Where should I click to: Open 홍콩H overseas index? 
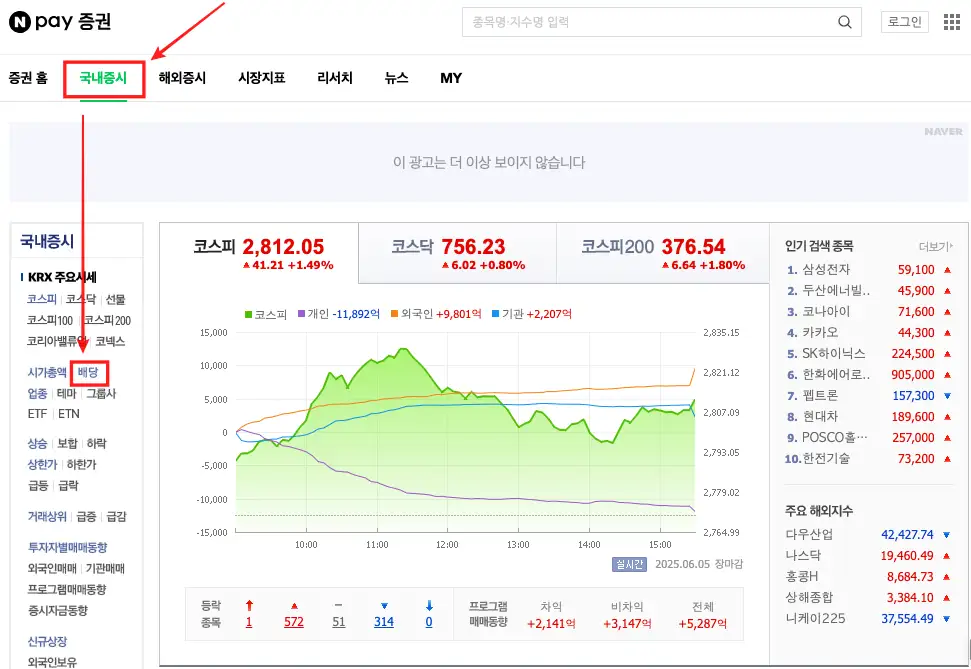(x=801, y=577)
